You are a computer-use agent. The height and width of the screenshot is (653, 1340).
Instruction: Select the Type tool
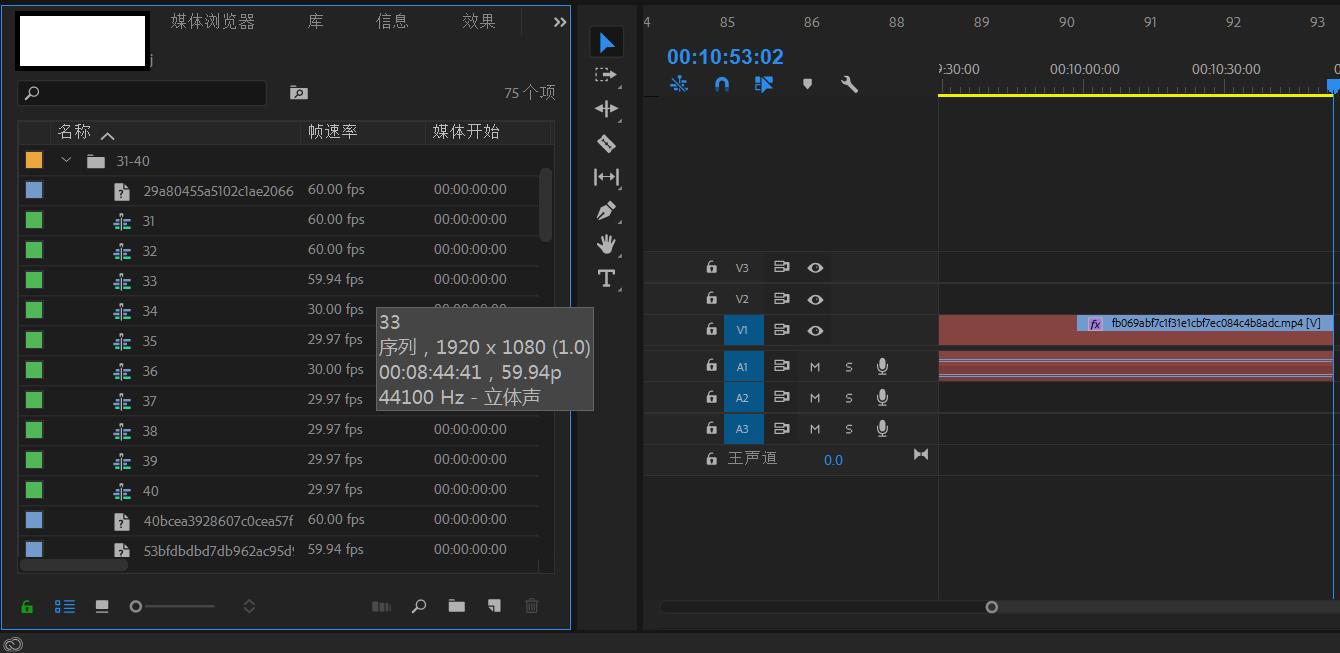pos(606,279)
